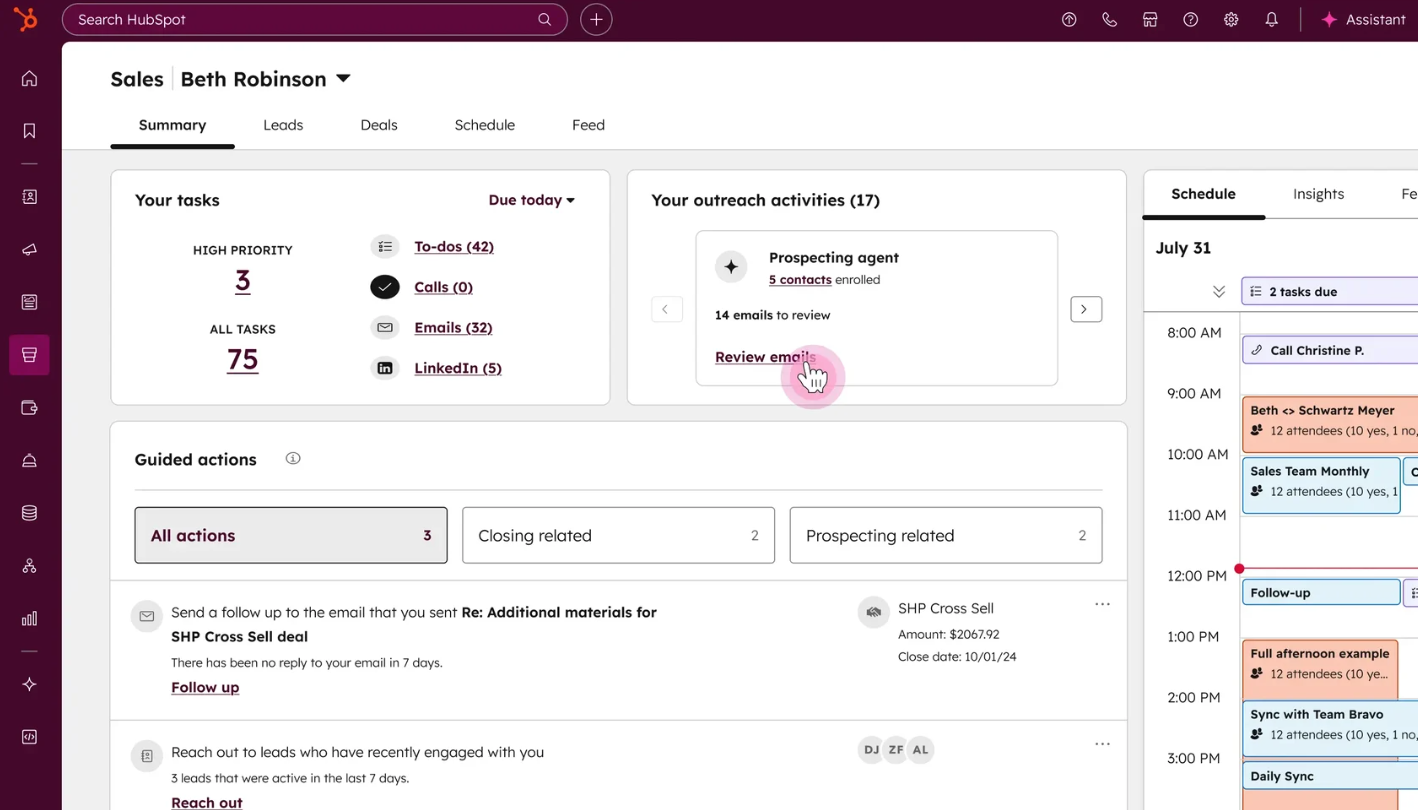This screenshot has width=1418, height=810.
Task: Switch to the Schedule tab in main nav
Action: [485, 125]
